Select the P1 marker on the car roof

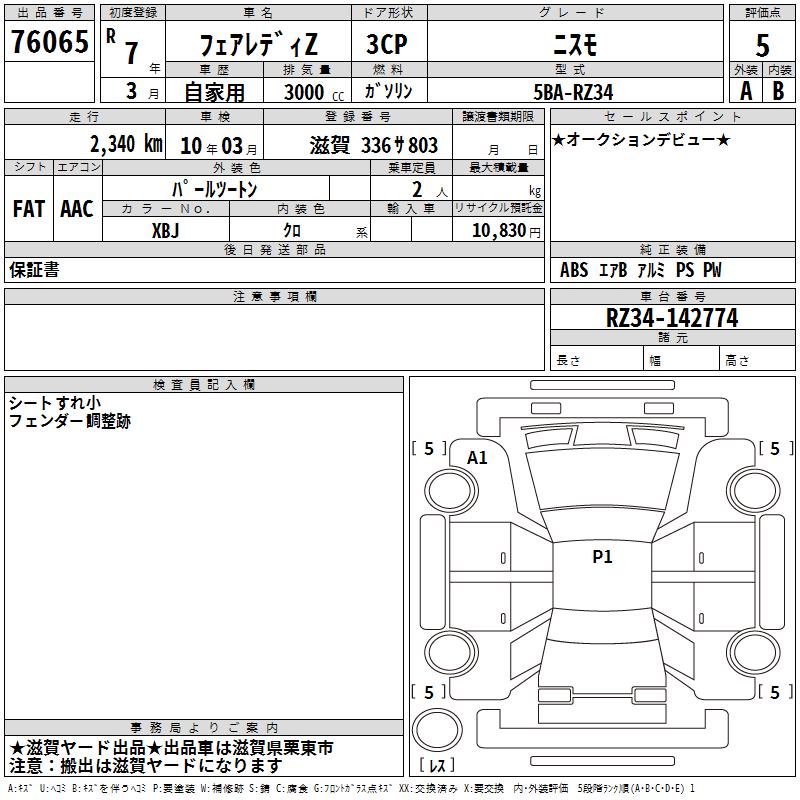click(602, 557)
